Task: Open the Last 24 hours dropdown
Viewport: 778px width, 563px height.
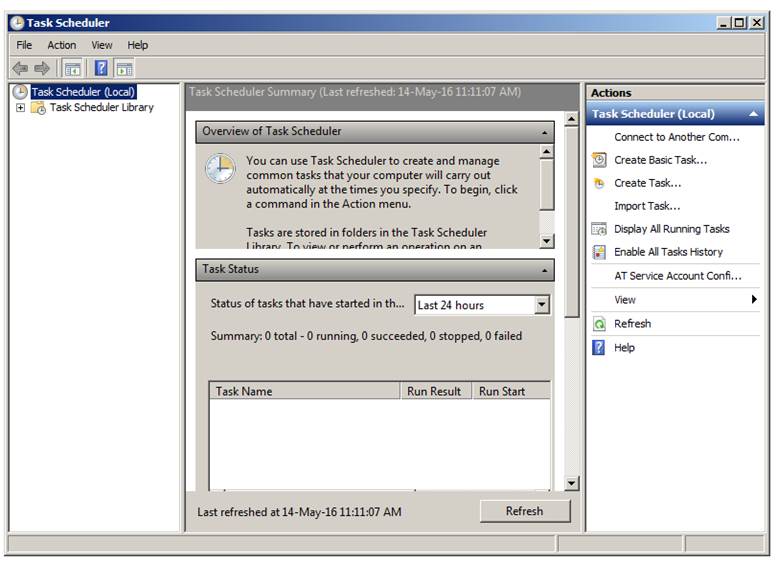Action: point(542,305)
